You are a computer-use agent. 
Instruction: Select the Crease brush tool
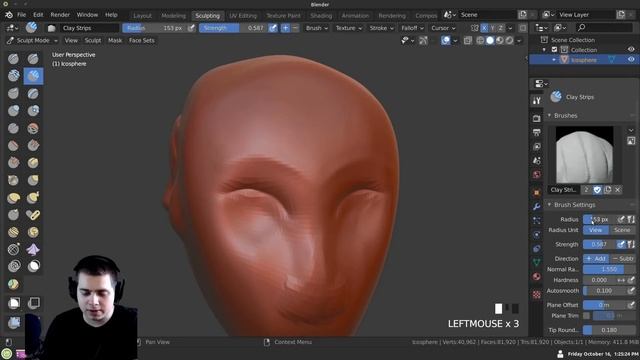pos(13,128)
